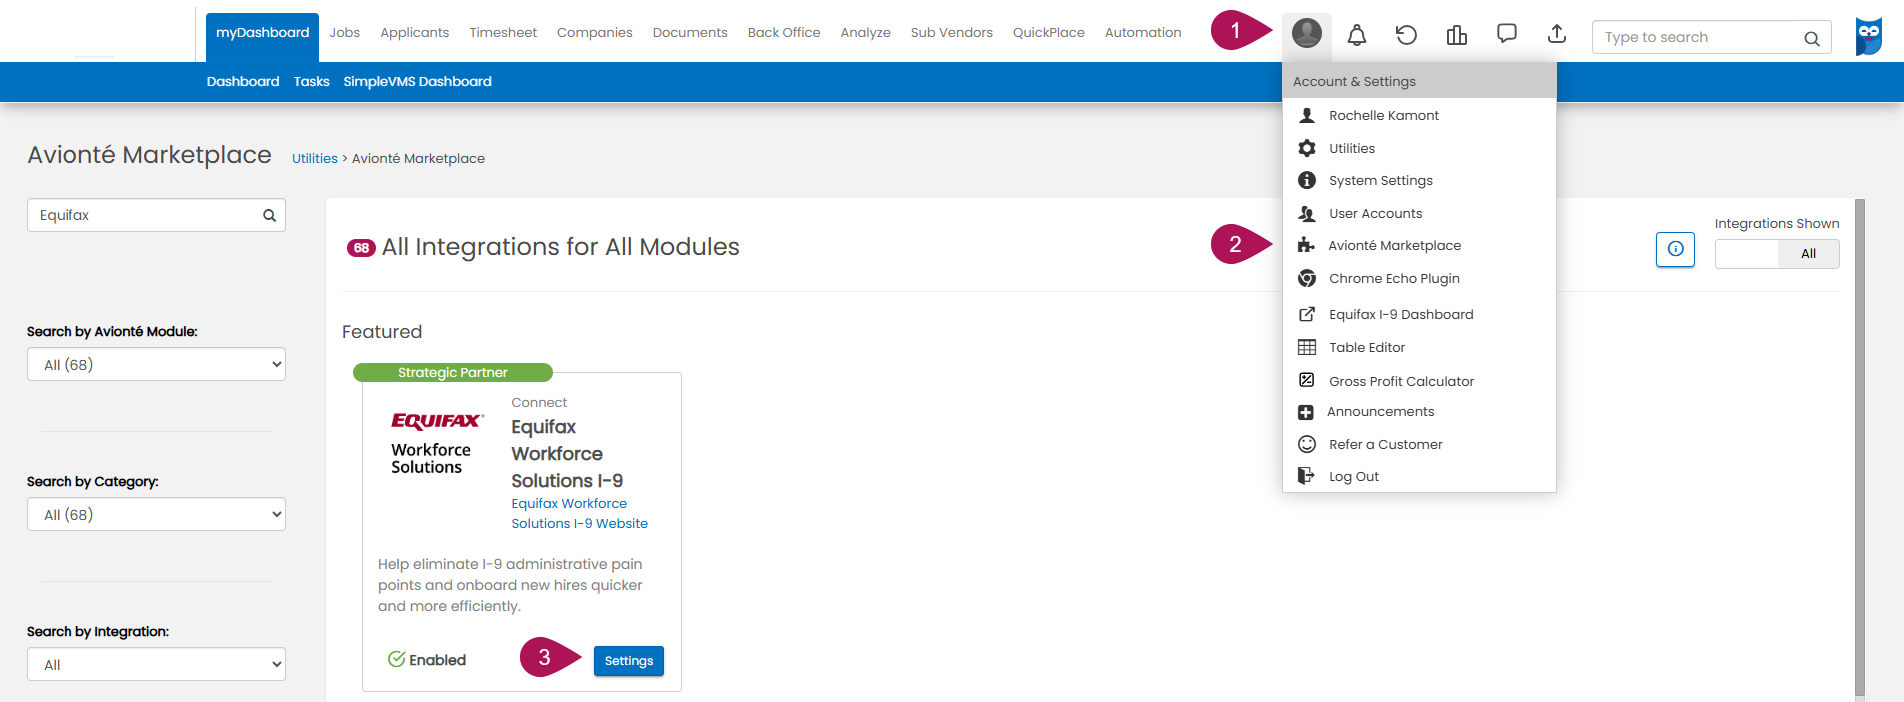The height and width of the screenshot is (702, 1904).
Task: Open the Automation tab
Action: pos(1143,33)
